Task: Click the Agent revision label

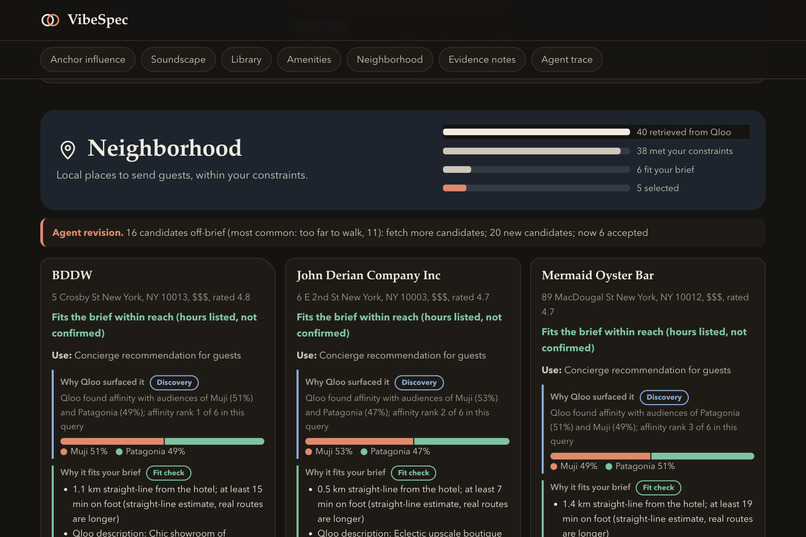Action: coord(87,233)
